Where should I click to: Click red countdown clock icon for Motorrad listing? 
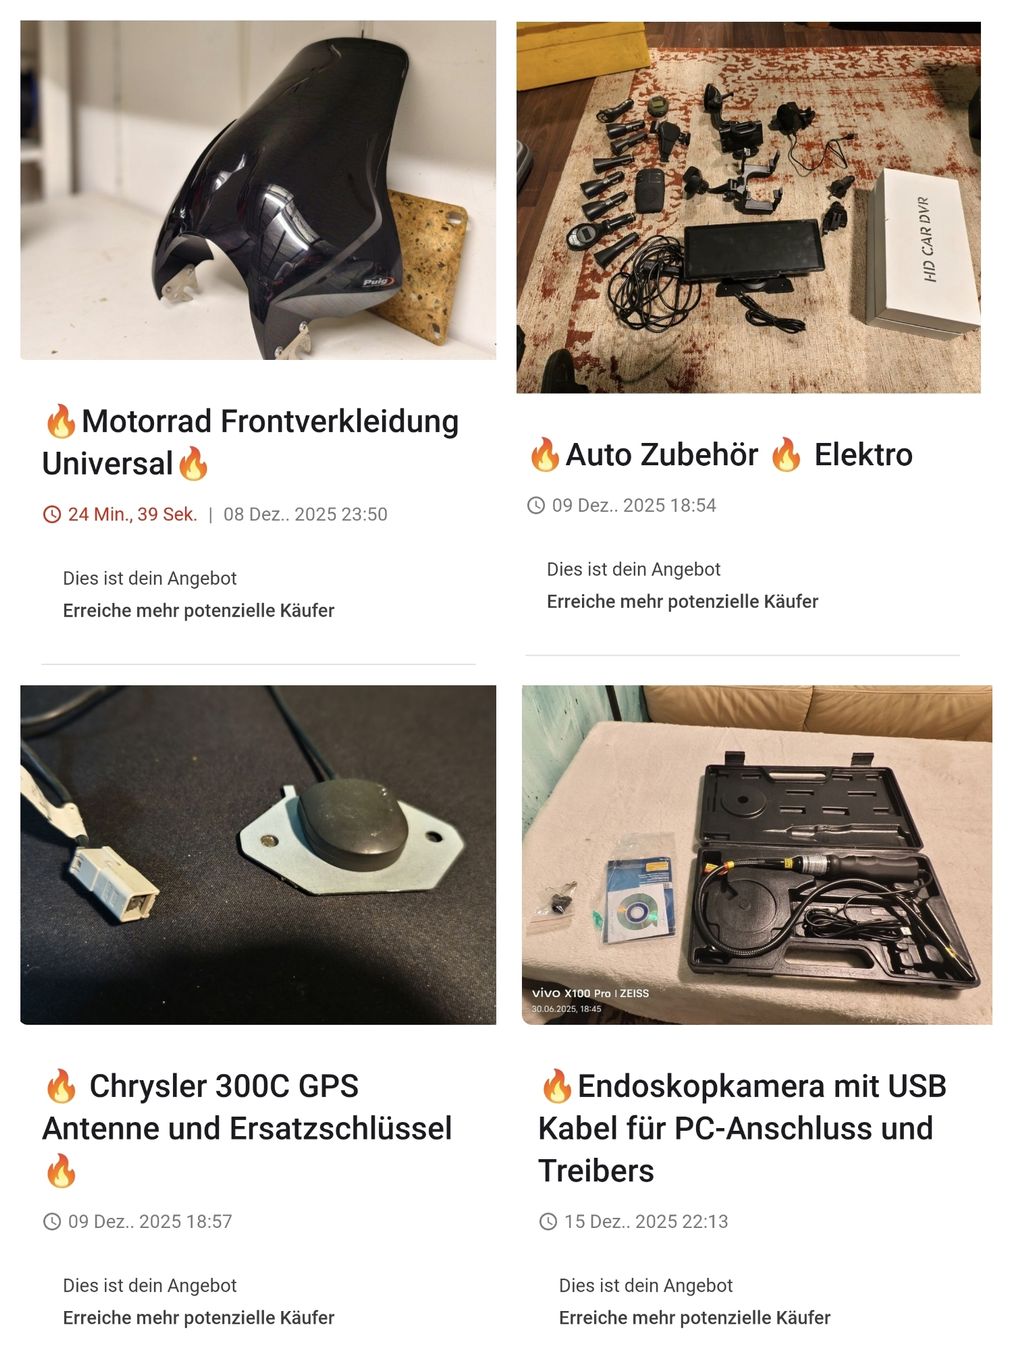click(x=52, y=514)
